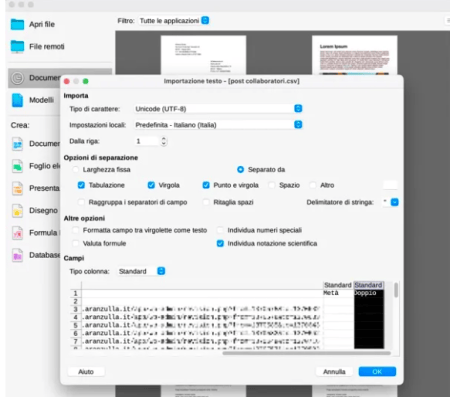Uncheck Individua notazione scientifica

click(220, 243)
